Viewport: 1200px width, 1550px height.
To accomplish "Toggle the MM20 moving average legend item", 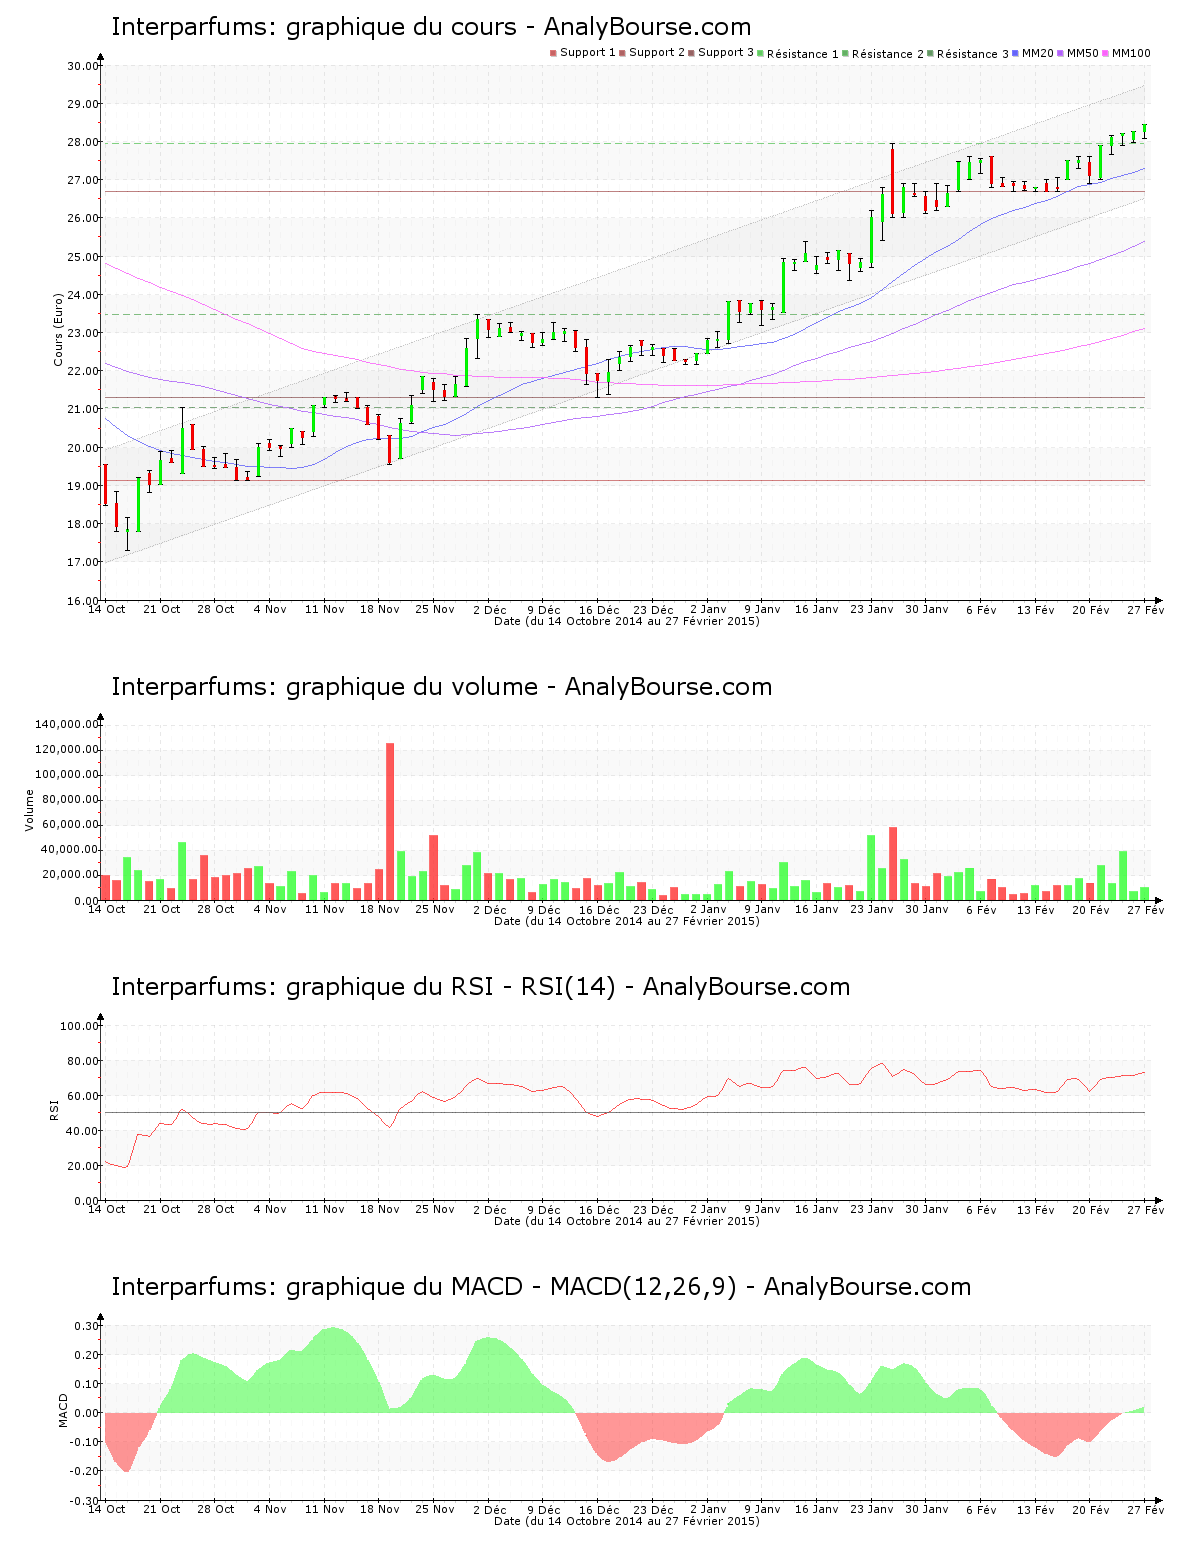I will click(x=1037, y=53).
